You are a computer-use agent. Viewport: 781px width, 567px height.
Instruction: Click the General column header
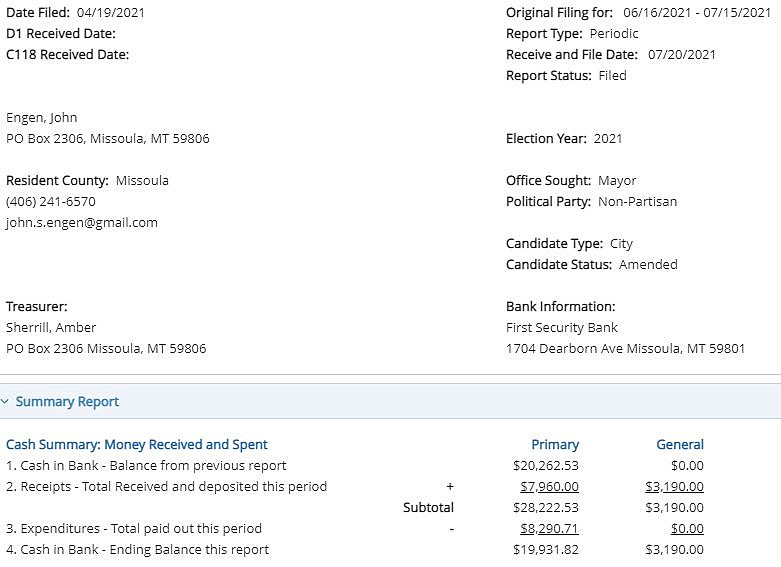[x=680, y=444]
